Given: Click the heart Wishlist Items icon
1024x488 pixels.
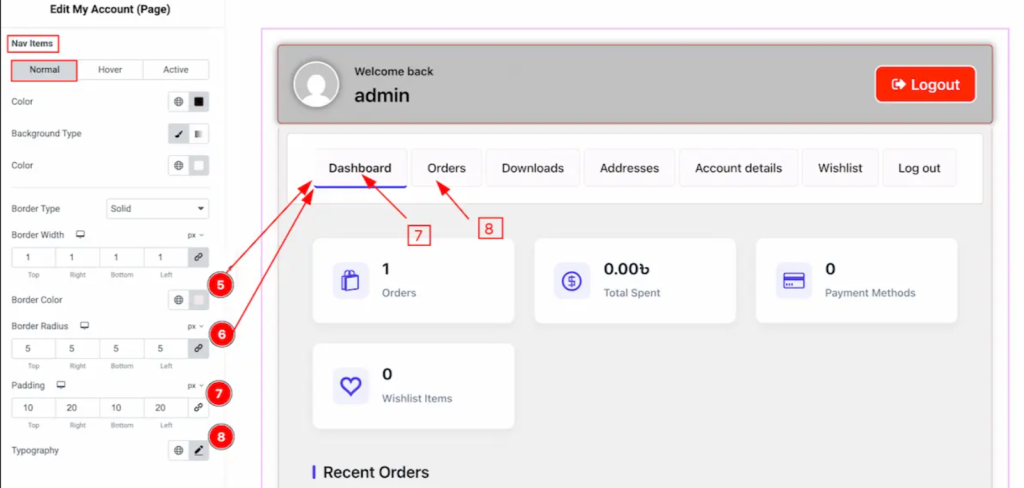Looking at the screenshot, I should [351, 386].
